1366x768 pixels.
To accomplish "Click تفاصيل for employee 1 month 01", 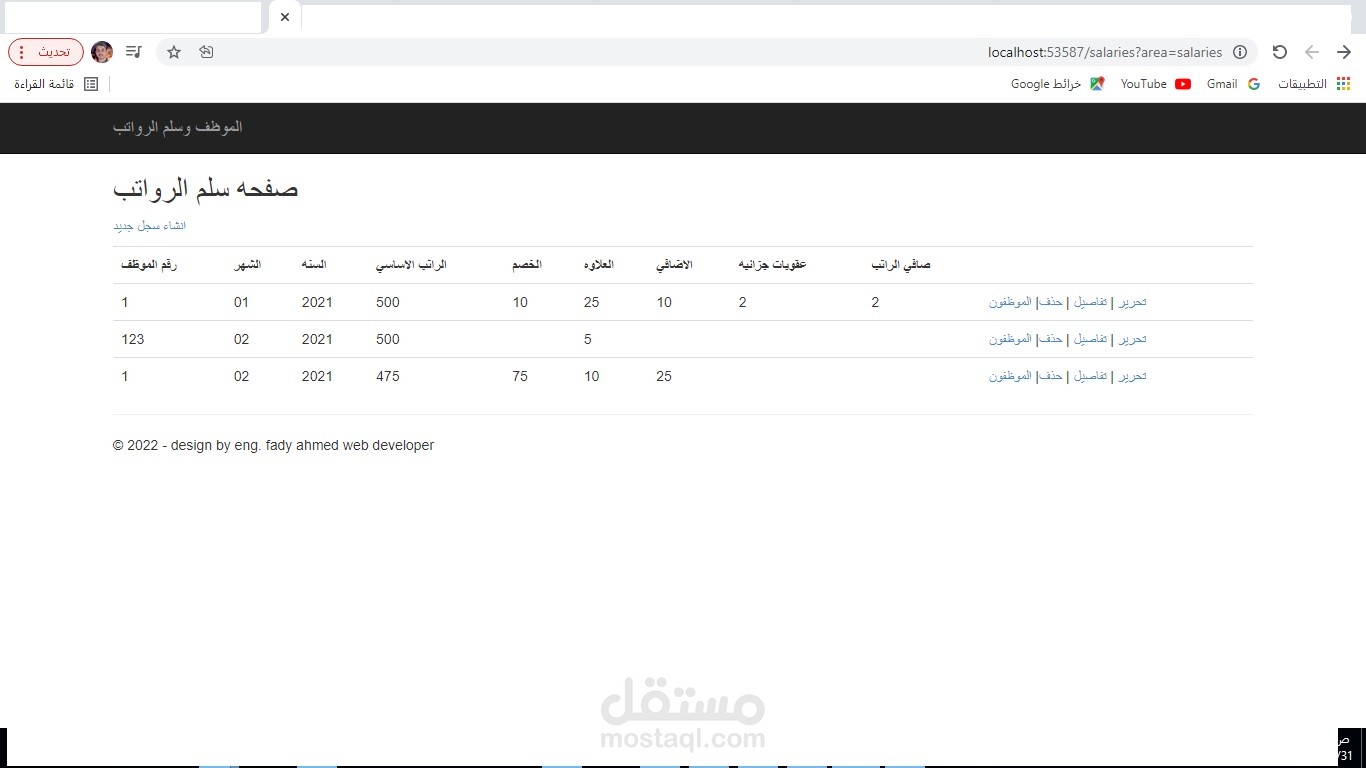I will coord(1090,302).
